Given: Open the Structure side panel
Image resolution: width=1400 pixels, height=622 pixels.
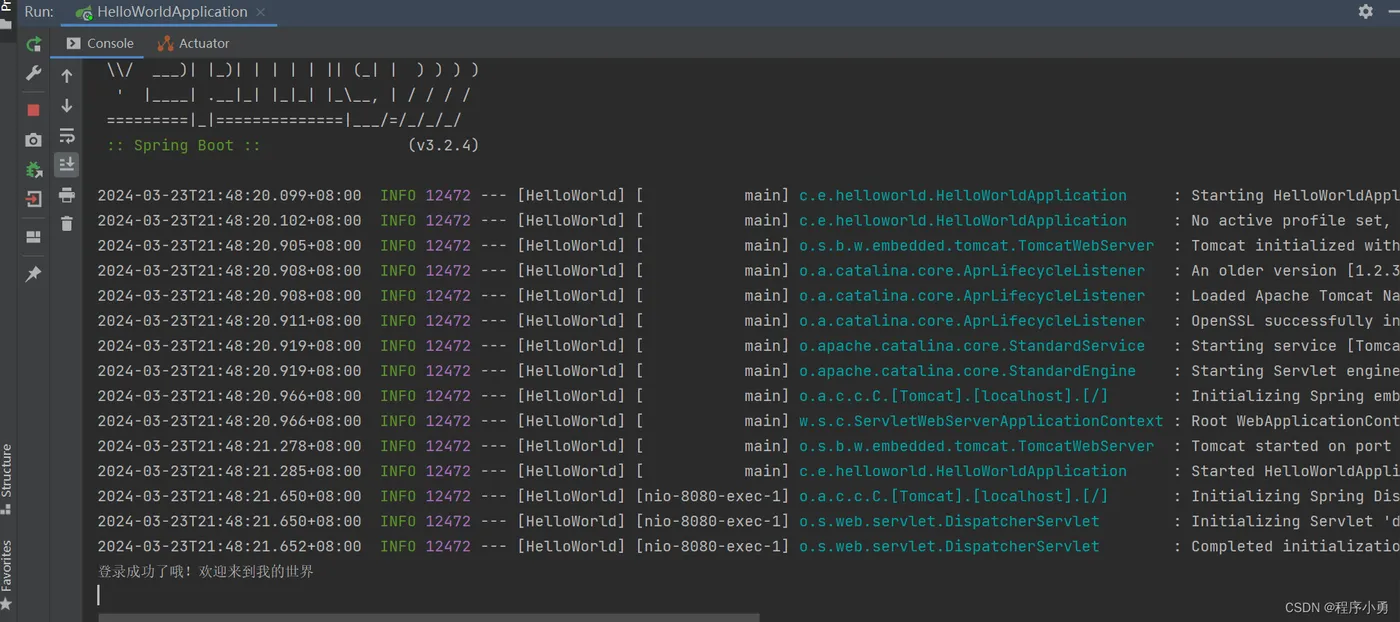Looking at the screenshot, I should coord(7,478).
